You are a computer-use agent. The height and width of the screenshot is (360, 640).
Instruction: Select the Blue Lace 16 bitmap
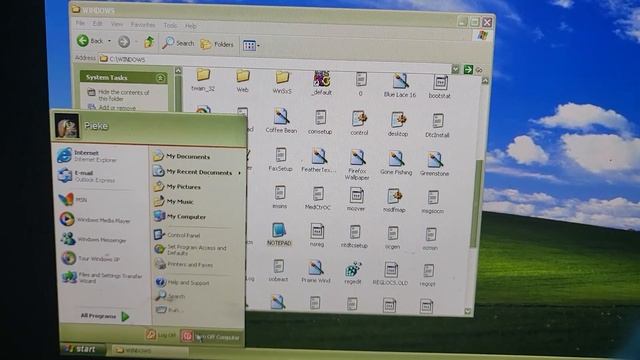click(x=400, y=85)
